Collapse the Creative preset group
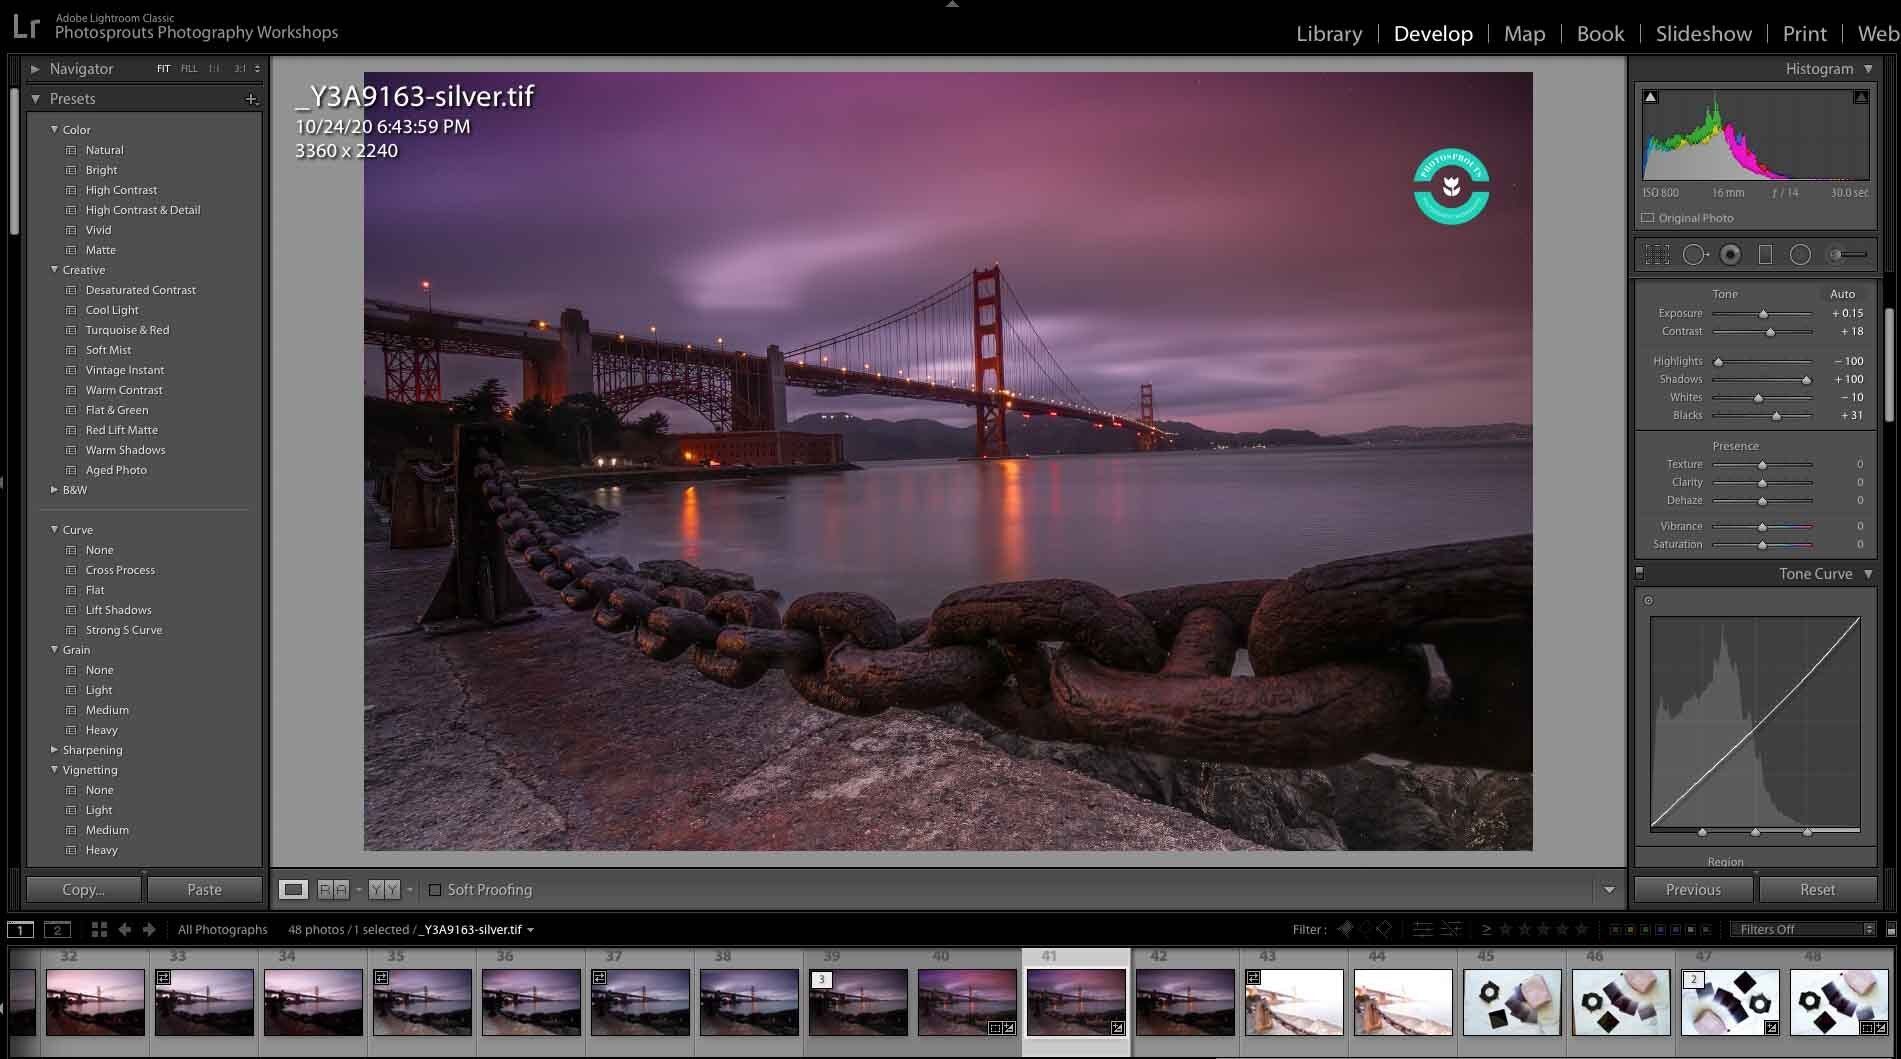 [x=54, y=269]
